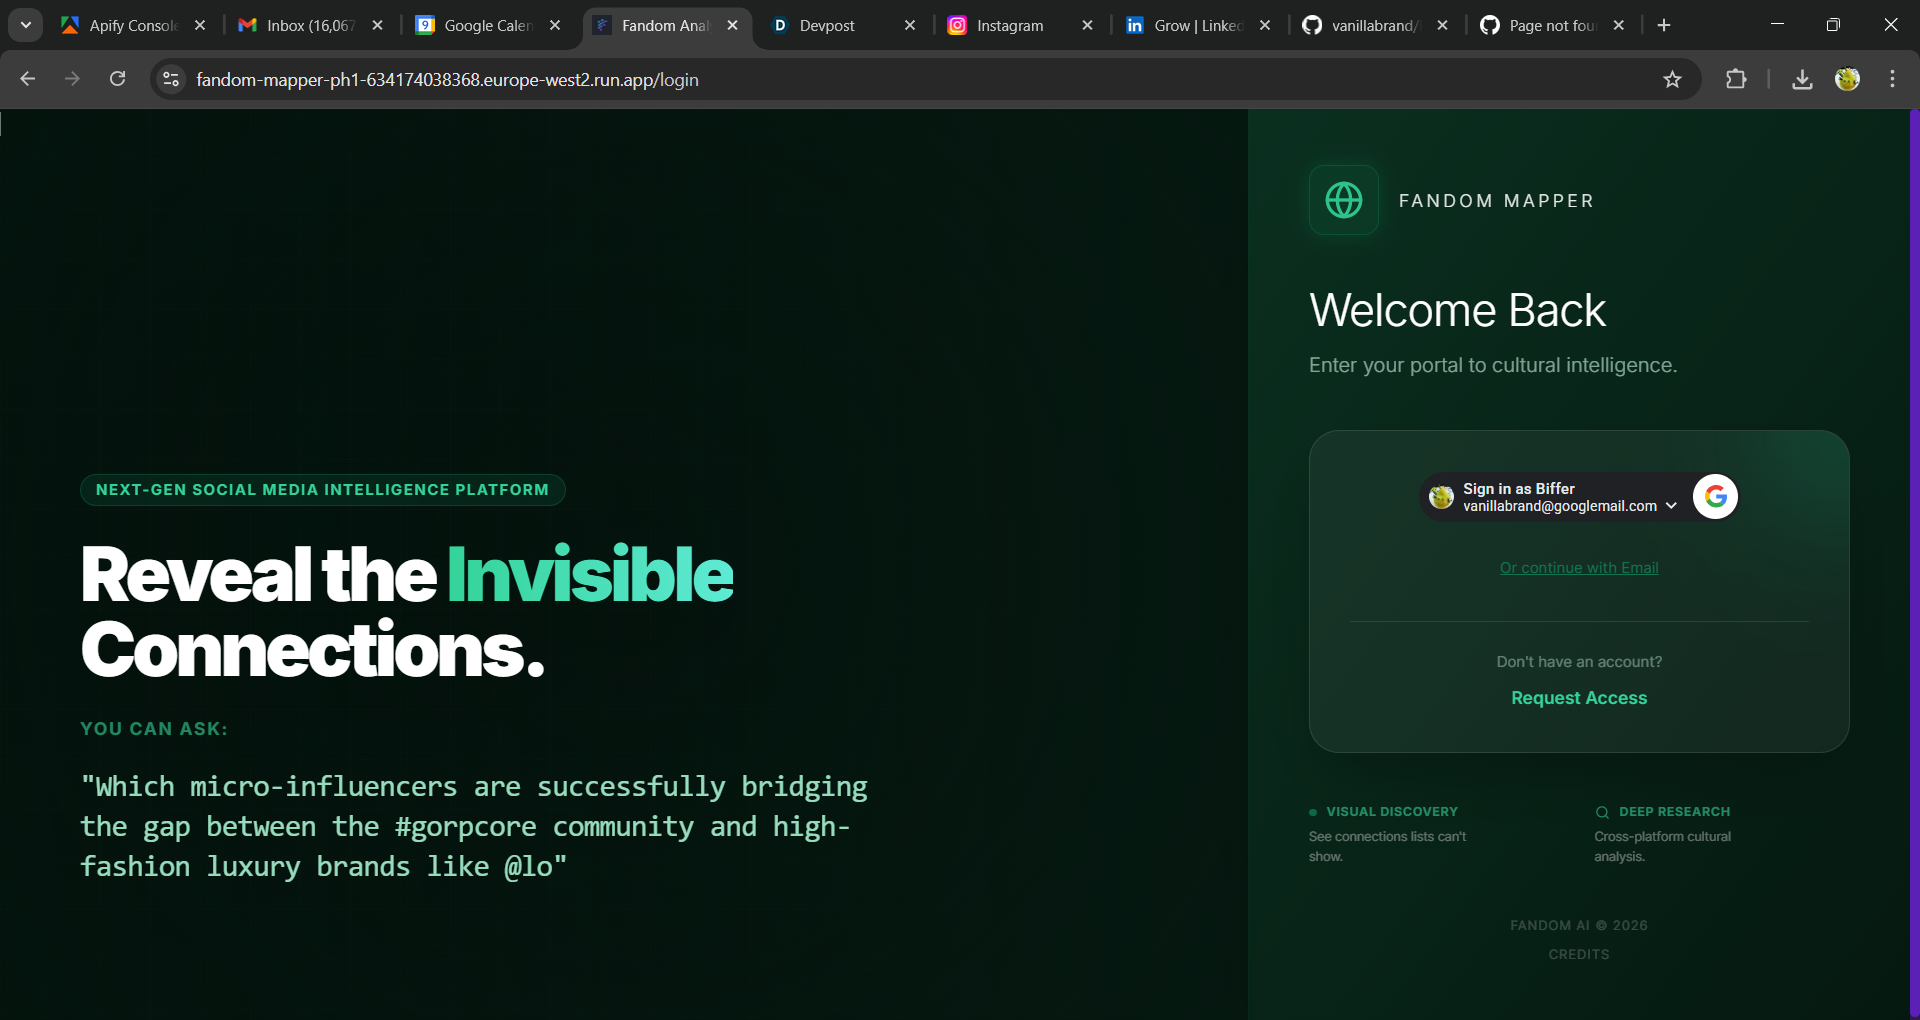The width and height of the screenshot is (1920, 1020).
Task: Close the Fandom Anal tab
Action: (x=732, y=25)
